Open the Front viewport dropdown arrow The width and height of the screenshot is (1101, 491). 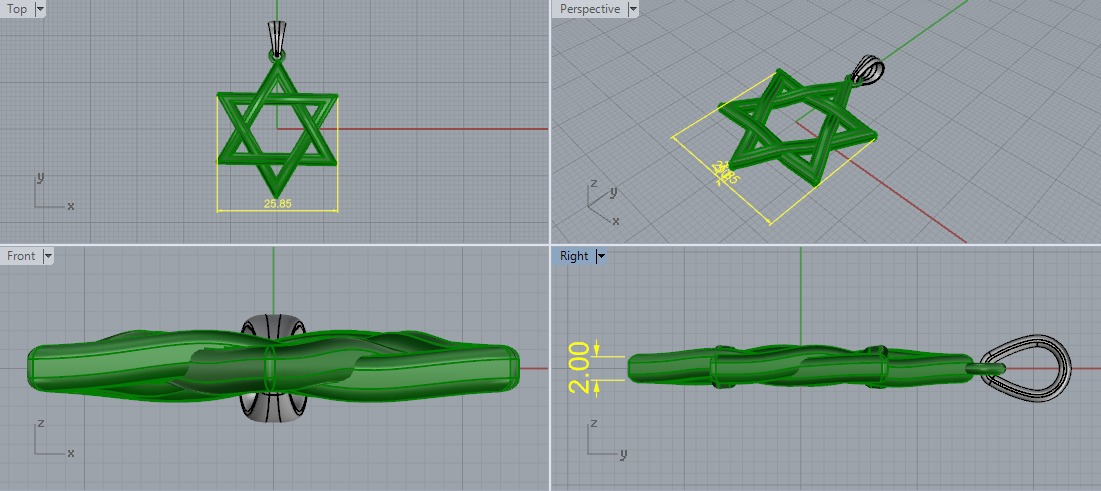point(48,256)
